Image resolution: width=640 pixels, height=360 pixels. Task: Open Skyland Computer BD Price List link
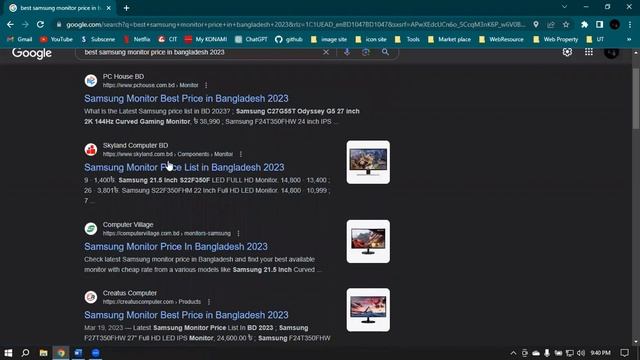184,167
